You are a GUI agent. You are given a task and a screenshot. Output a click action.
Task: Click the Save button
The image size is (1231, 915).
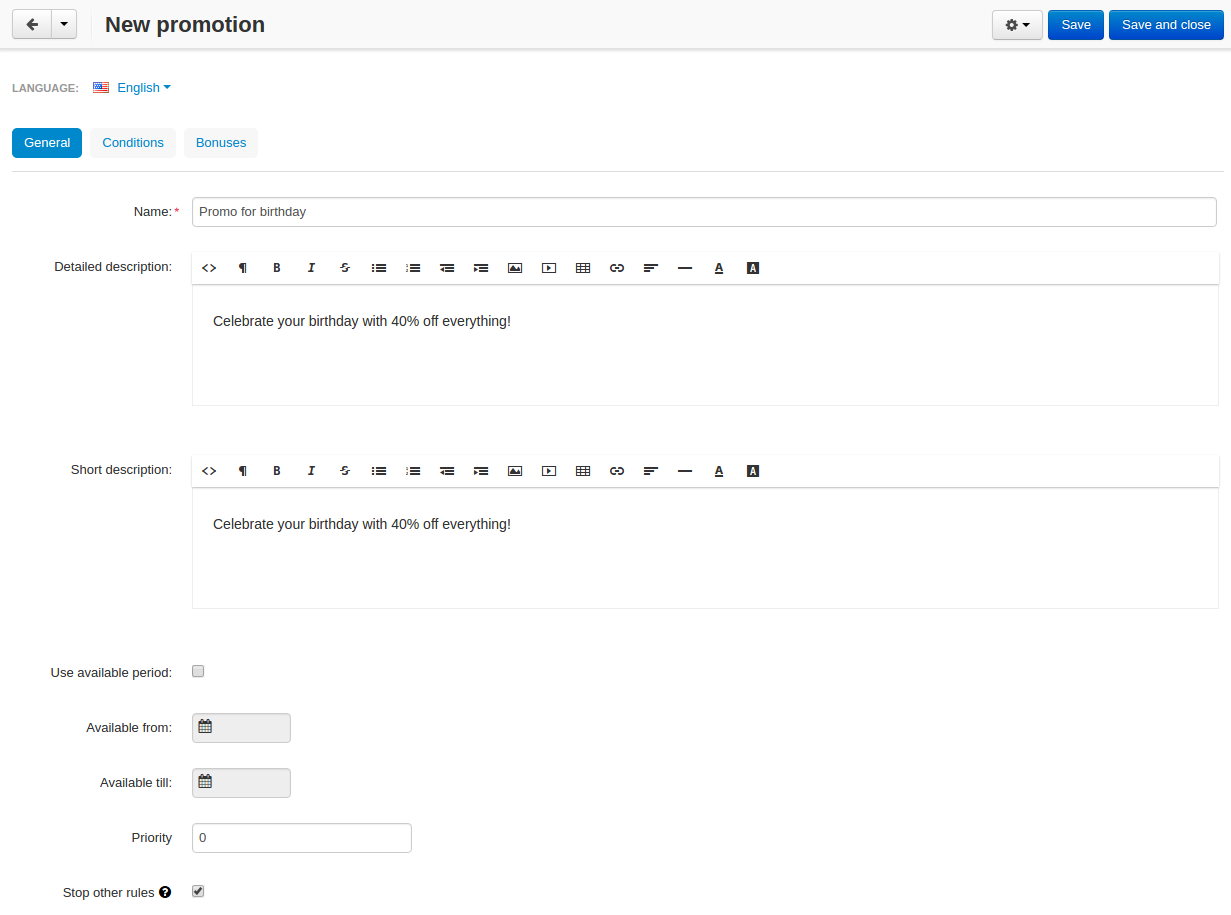tap(1076, 25)
